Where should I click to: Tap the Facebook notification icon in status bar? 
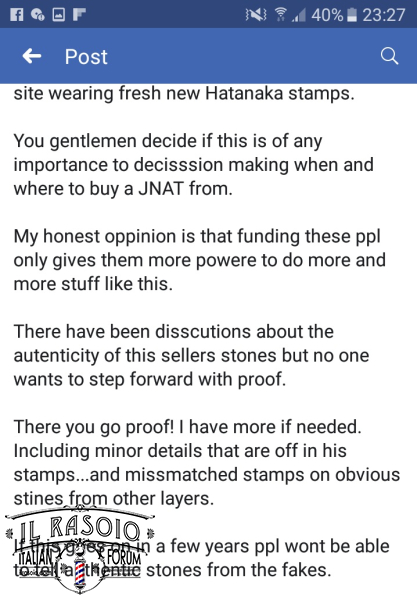click(x=16, y=15)
